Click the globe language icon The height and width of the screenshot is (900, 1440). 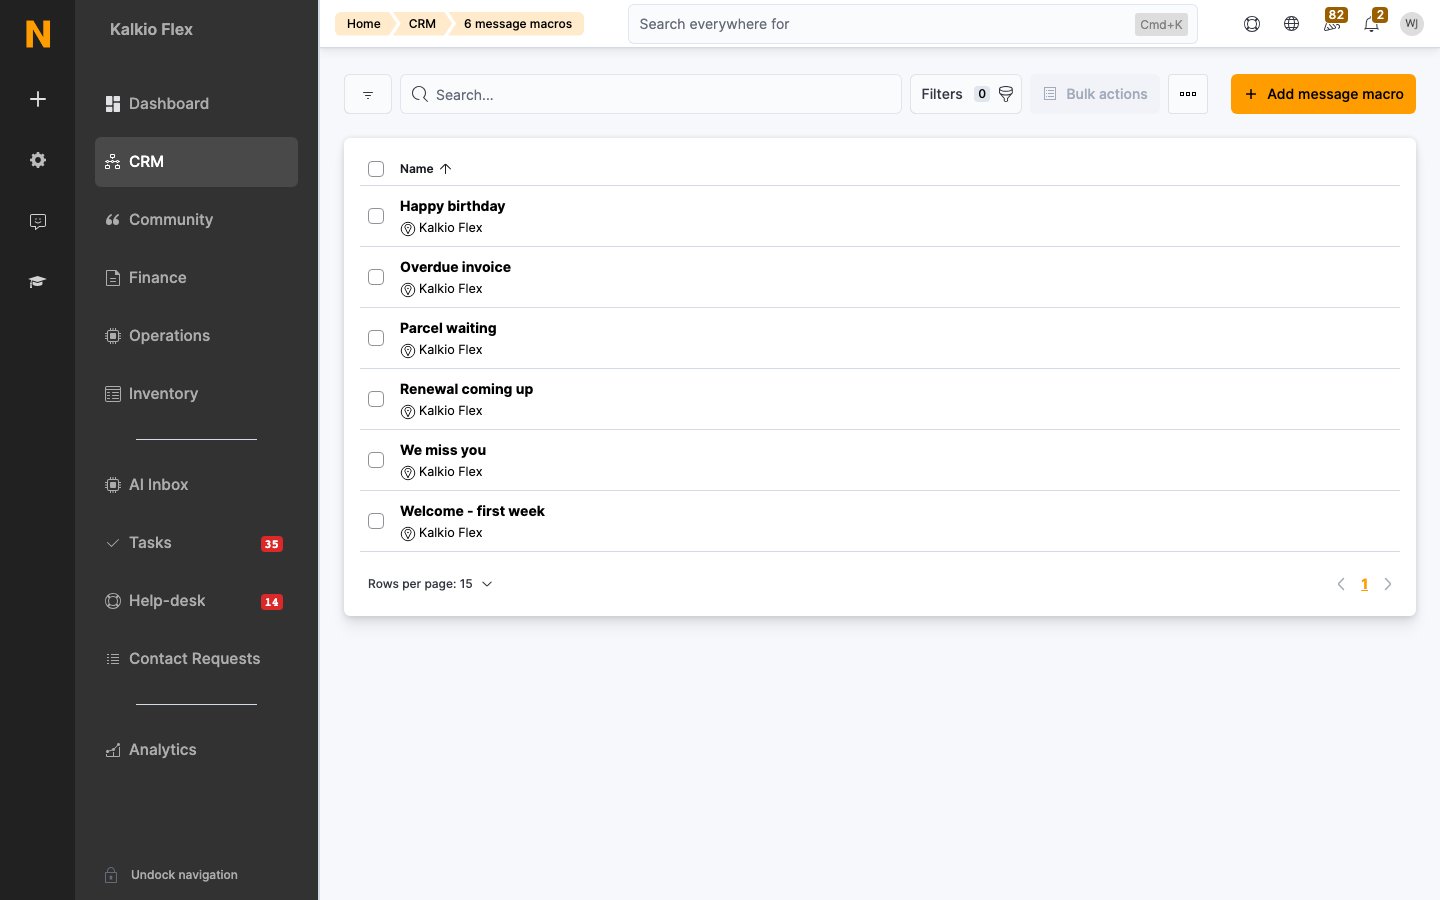[x=1292, y=24]
